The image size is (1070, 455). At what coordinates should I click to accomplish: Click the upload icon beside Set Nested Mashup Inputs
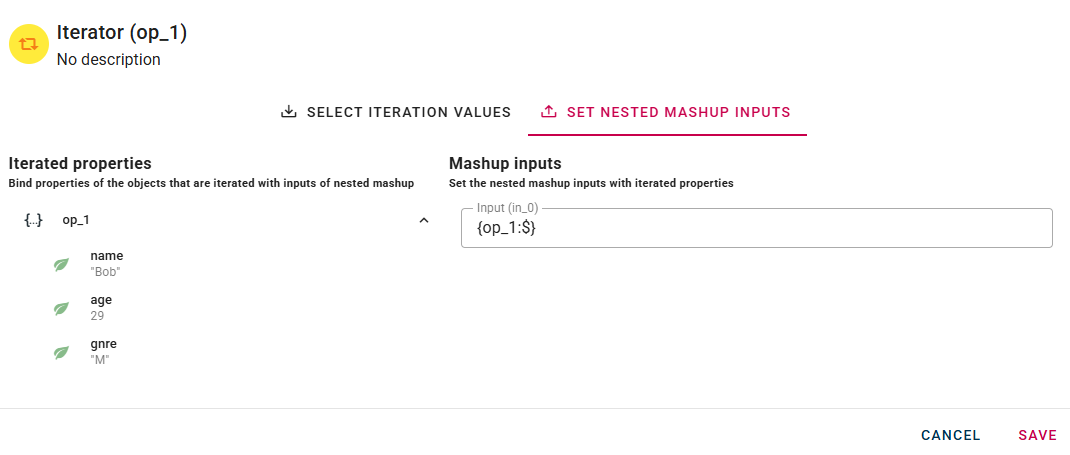point(548,112)
